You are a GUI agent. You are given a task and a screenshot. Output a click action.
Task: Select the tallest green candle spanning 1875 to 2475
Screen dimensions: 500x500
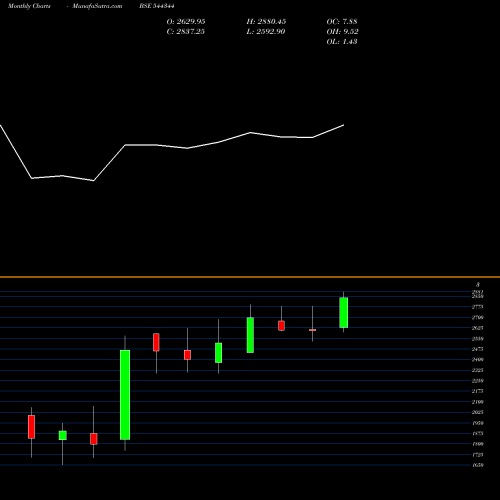125,395
